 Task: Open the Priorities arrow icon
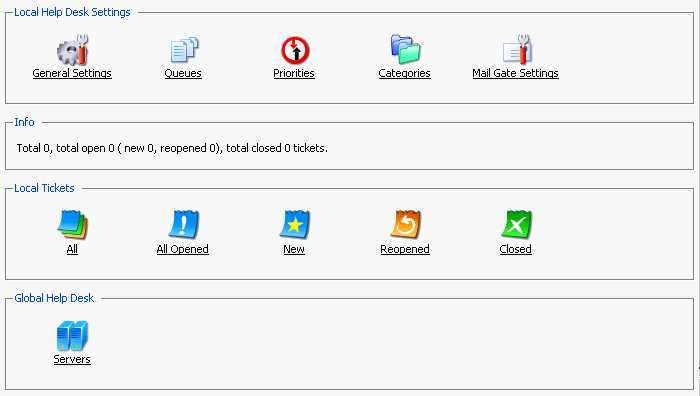pos(295,50)
